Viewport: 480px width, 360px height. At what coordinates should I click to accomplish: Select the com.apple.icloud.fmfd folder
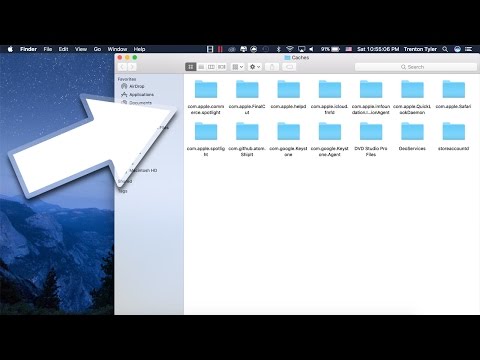(330, 97)
